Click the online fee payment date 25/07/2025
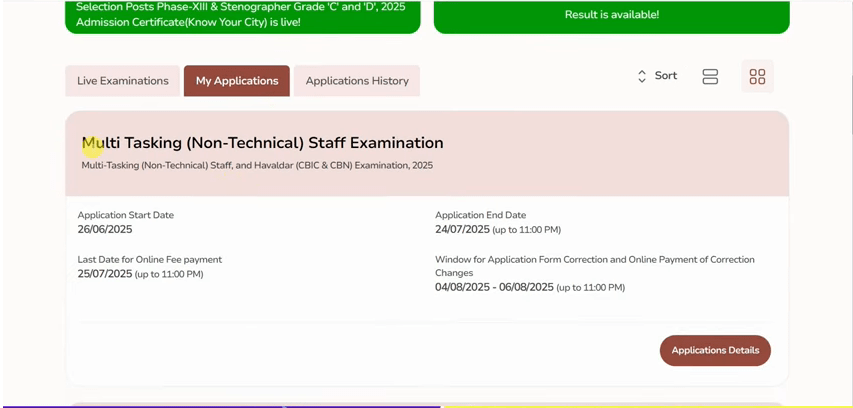The image size is (853, 408). point(105,274)
